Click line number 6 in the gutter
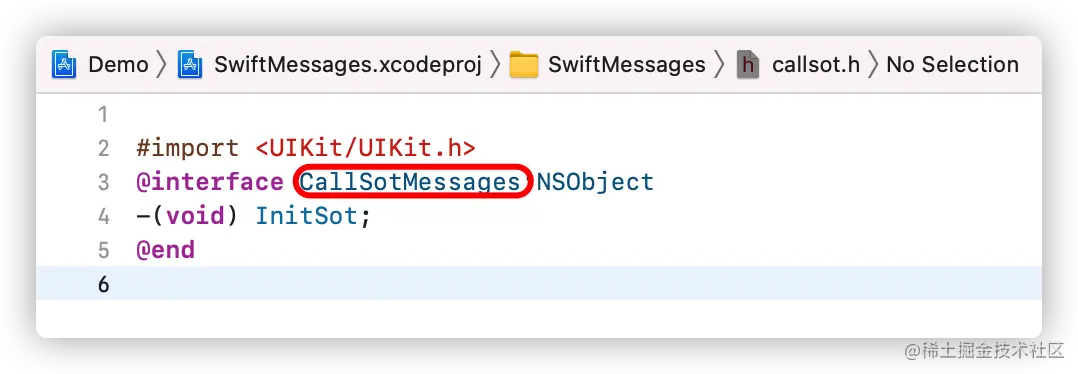 tap(103, 283)
